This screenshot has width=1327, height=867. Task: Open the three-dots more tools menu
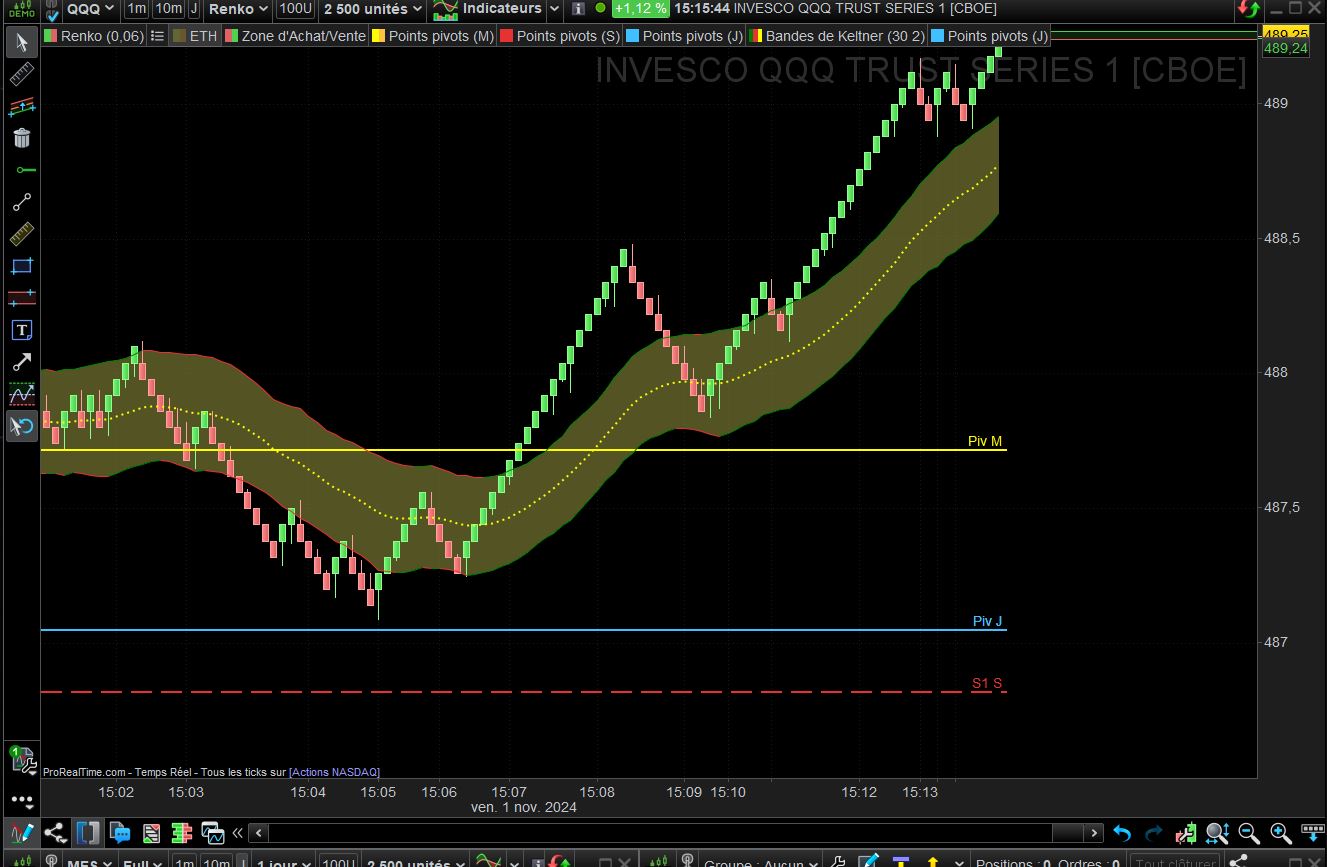21,801
